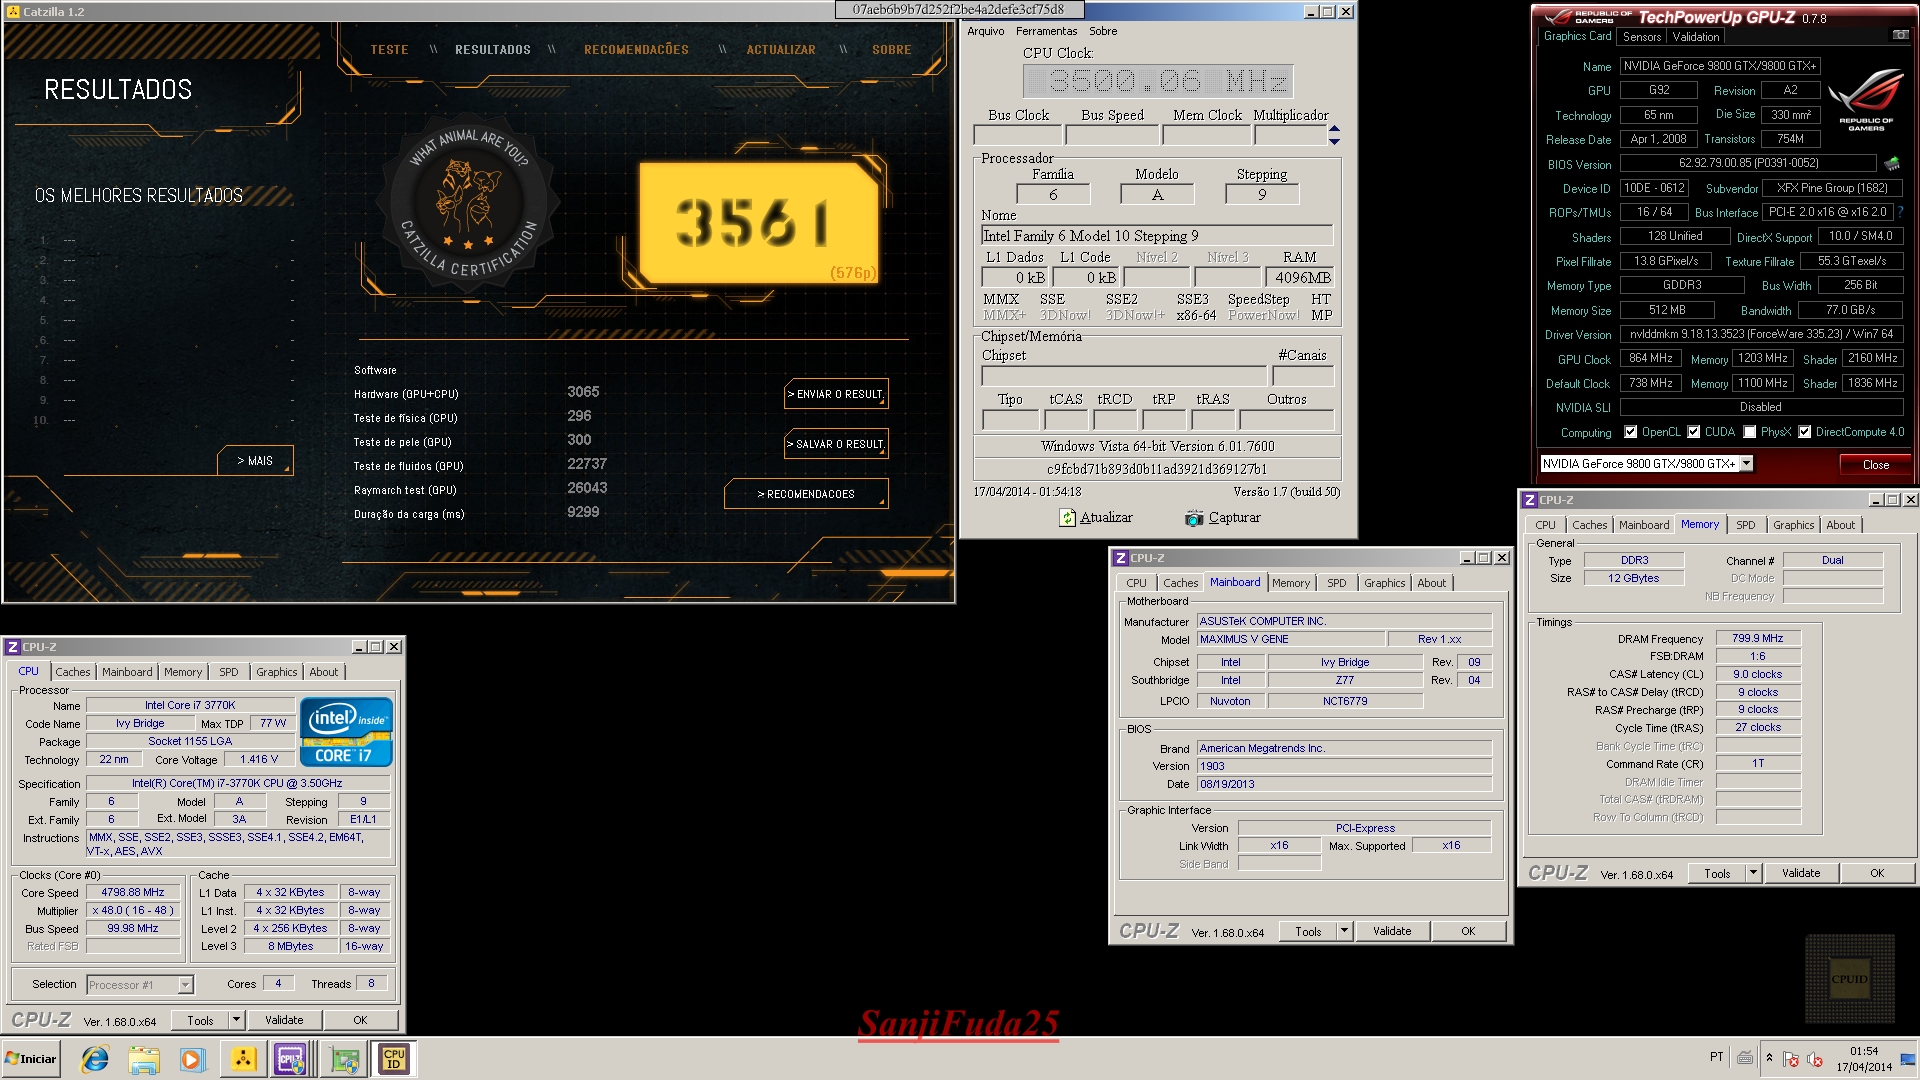
Task: Click Validate in CPU-Z CPU window
Action: (284, 1020)
